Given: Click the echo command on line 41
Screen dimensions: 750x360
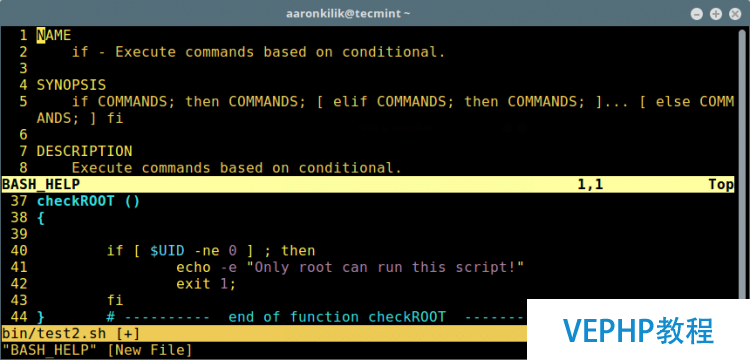Looking at the screenshot, I should (193, 267).
